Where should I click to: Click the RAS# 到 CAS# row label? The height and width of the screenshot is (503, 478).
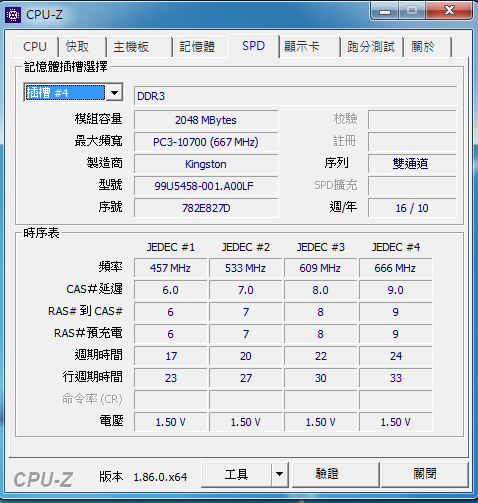tap(85, 311)
